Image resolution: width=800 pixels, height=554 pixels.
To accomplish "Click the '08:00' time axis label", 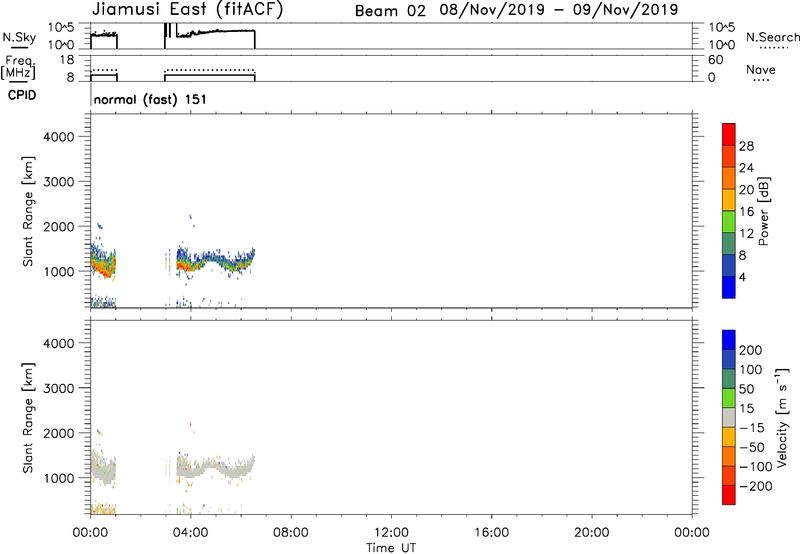I will (291, 533).
